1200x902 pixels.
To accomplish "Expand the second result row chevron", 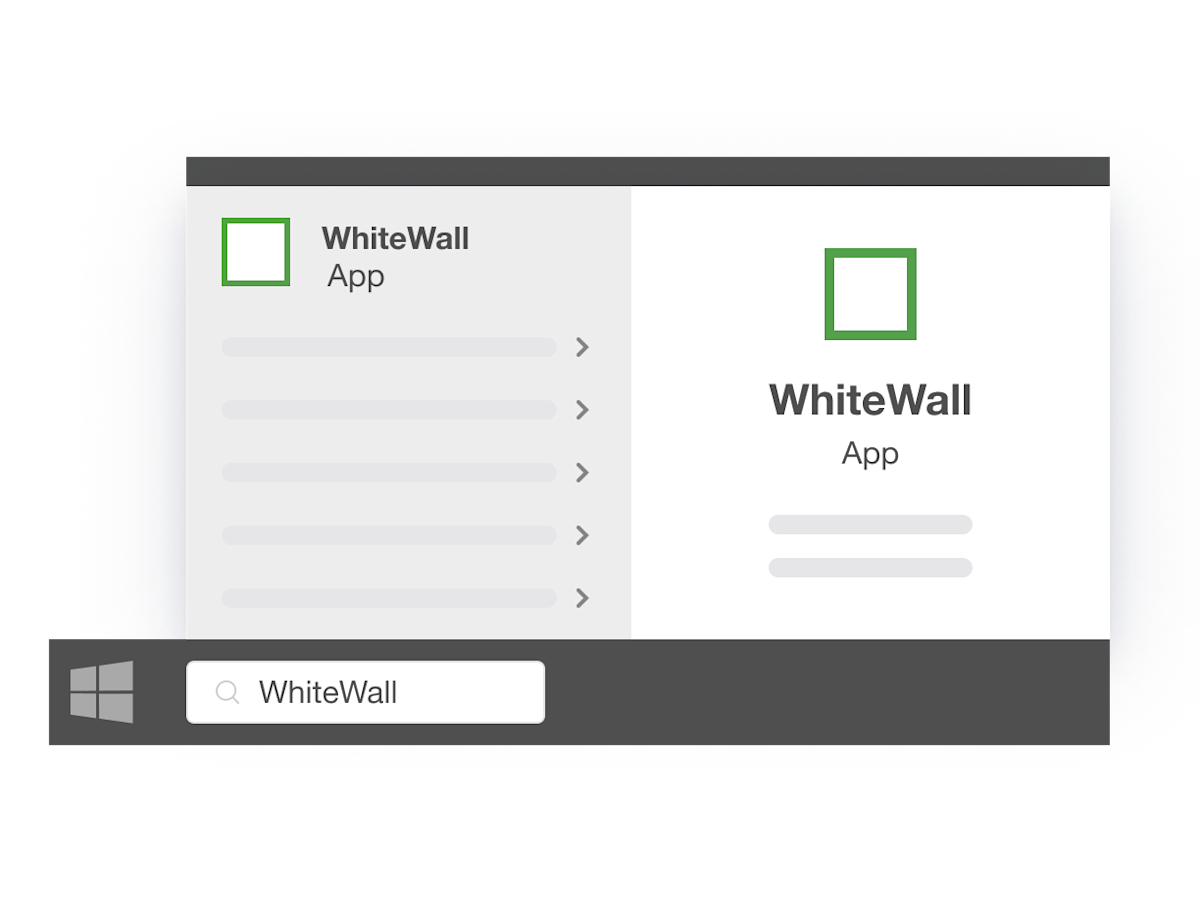I will pyautogui.click(x=582, y=410).
